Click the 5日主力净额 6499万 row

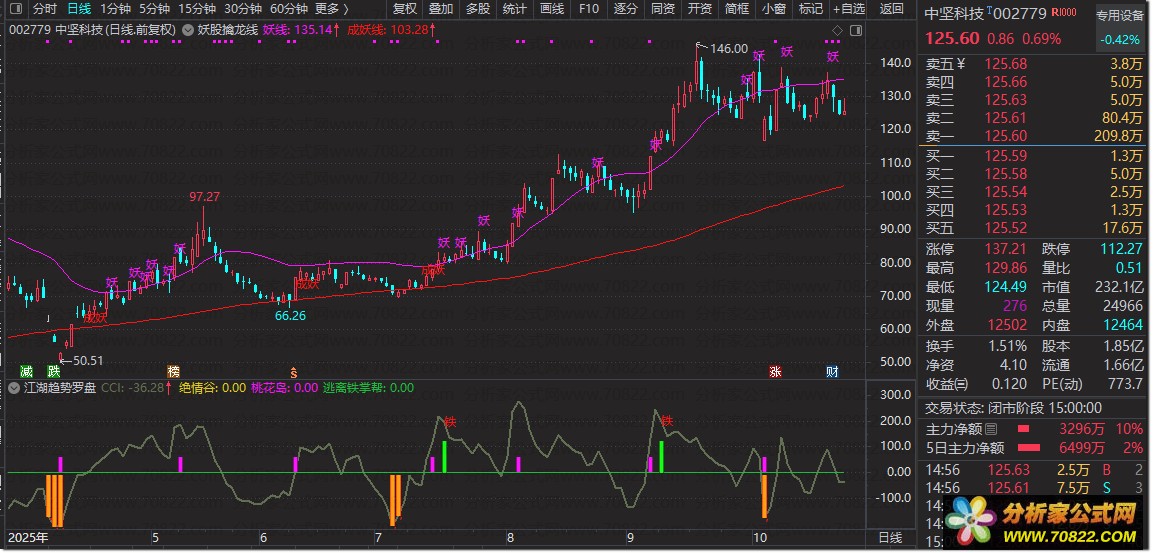[x=1034, y=448]
